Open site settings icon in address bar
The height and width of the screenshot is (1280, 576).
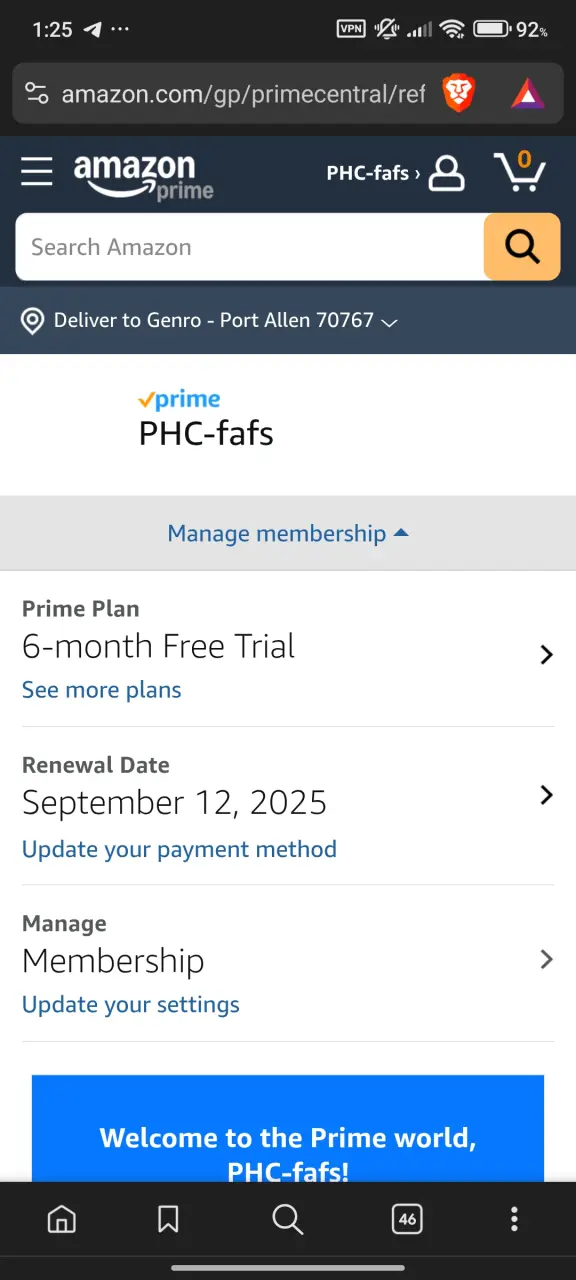(37, 94)
